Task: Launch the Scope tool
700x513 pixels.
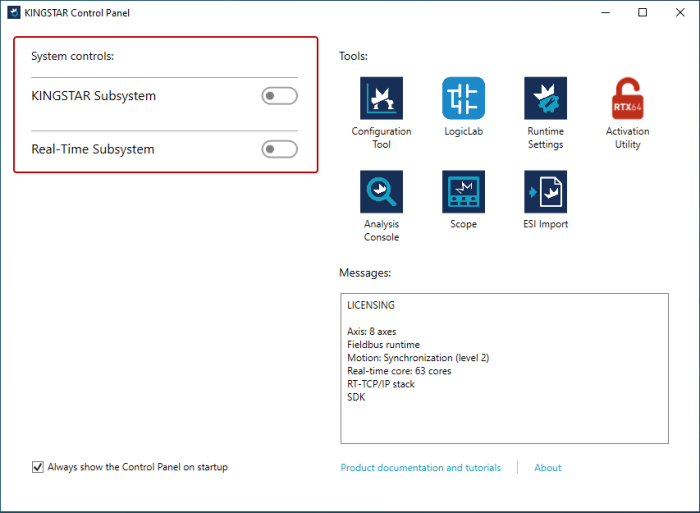Action: [463, 192]
